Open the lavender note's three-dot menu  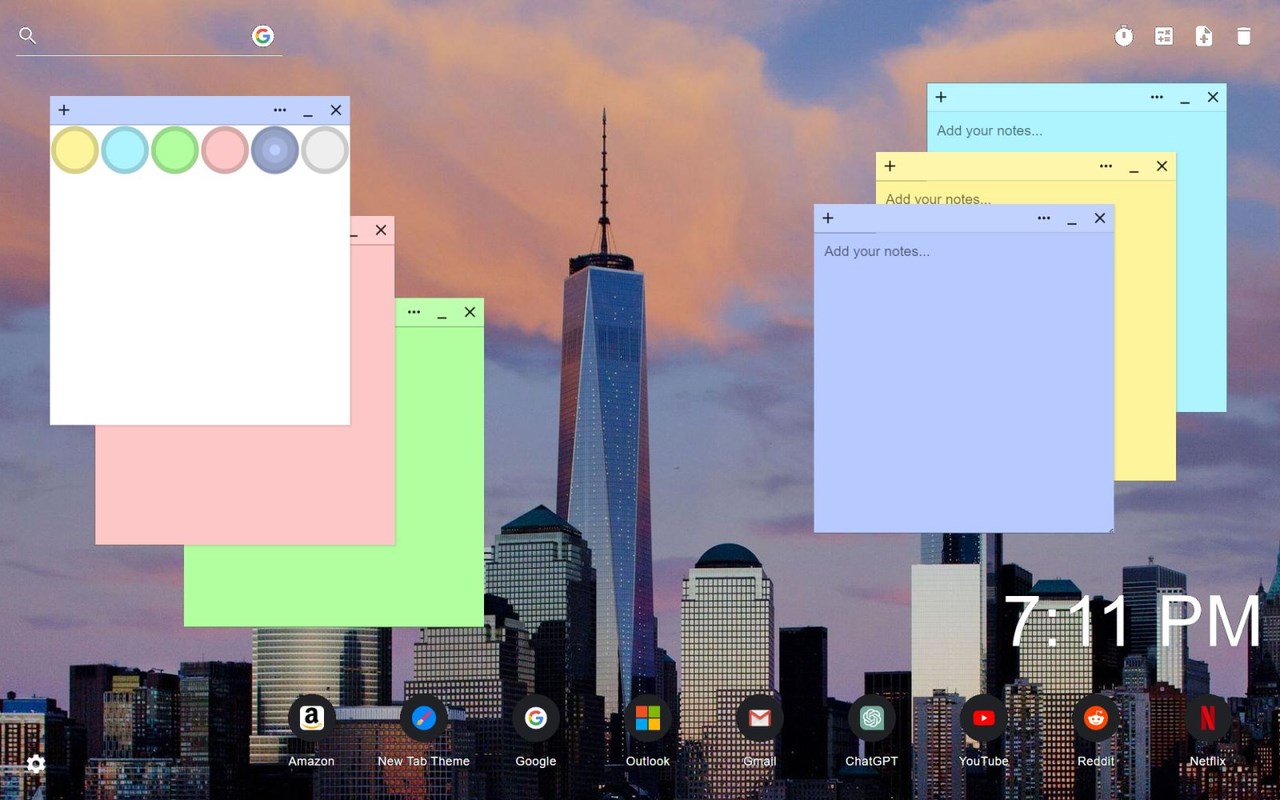(x=1044, y=218)
